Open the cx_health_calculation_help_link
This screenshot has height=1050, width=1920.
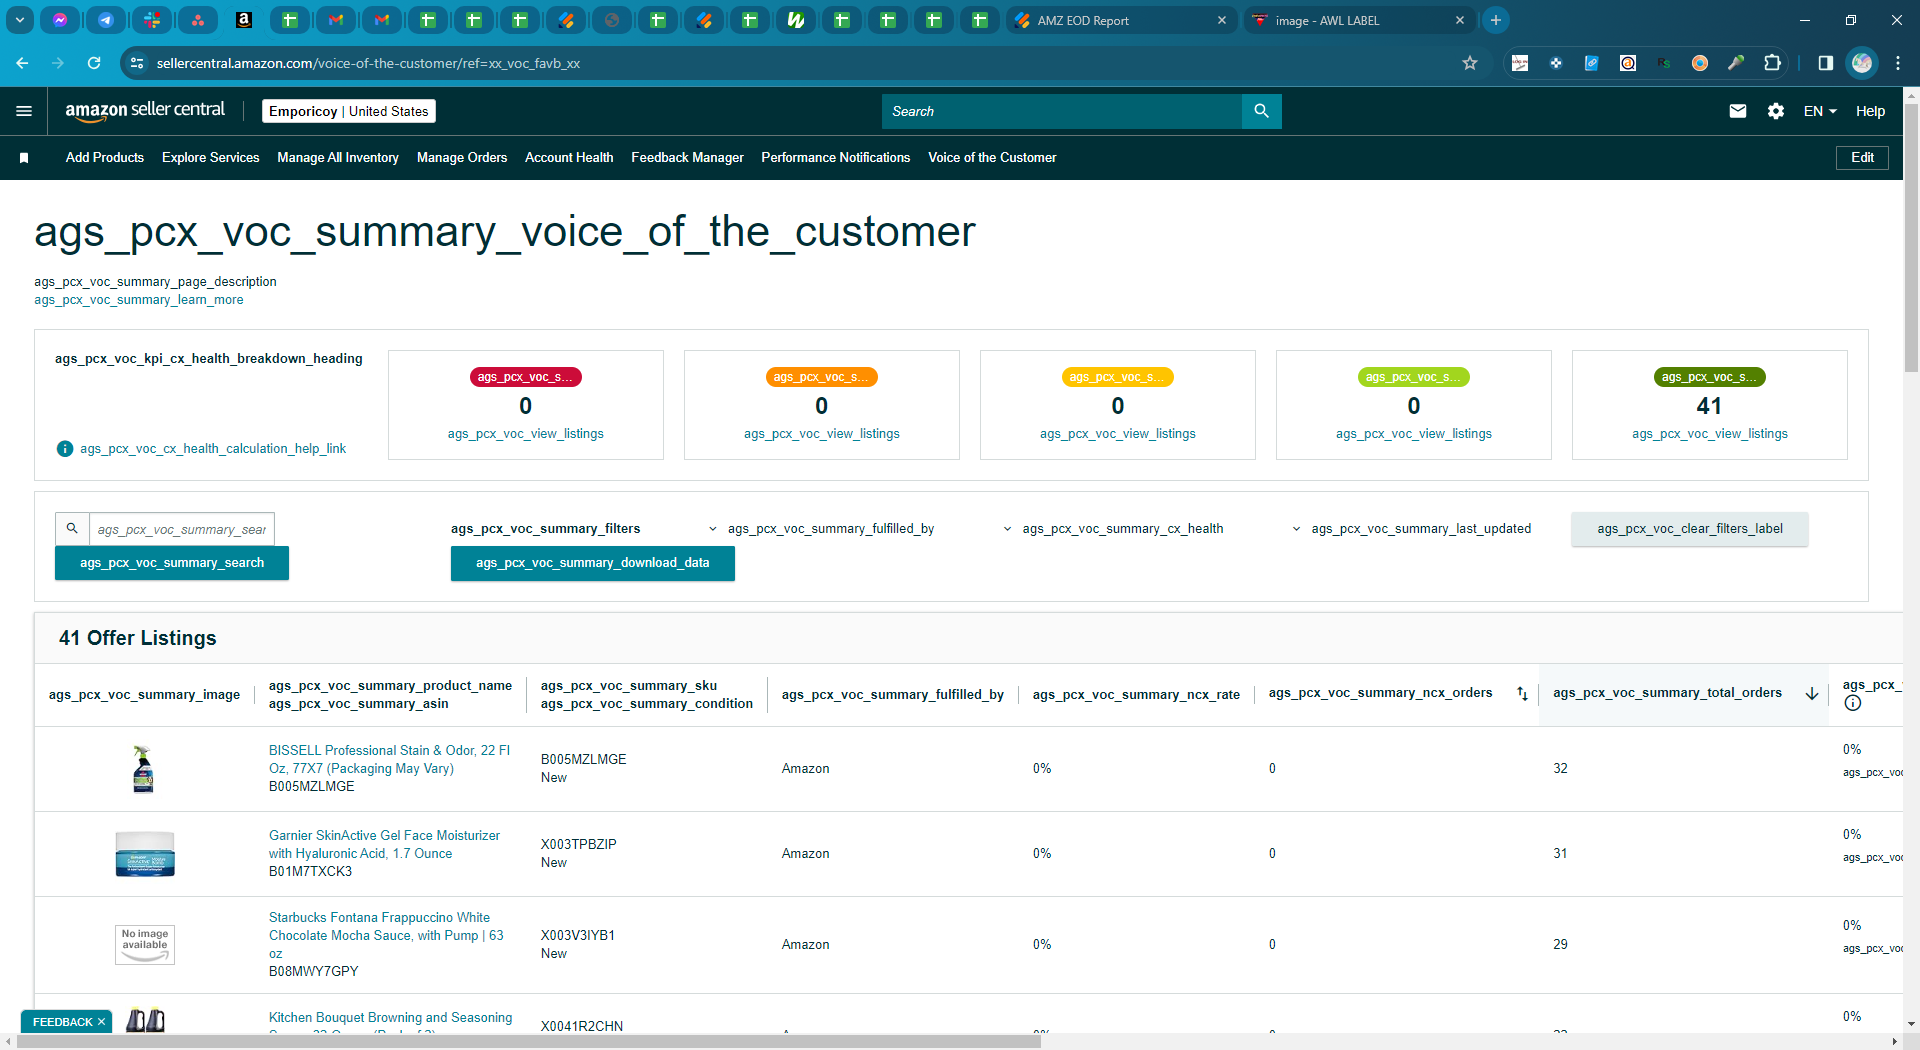[x=213, y=449]
